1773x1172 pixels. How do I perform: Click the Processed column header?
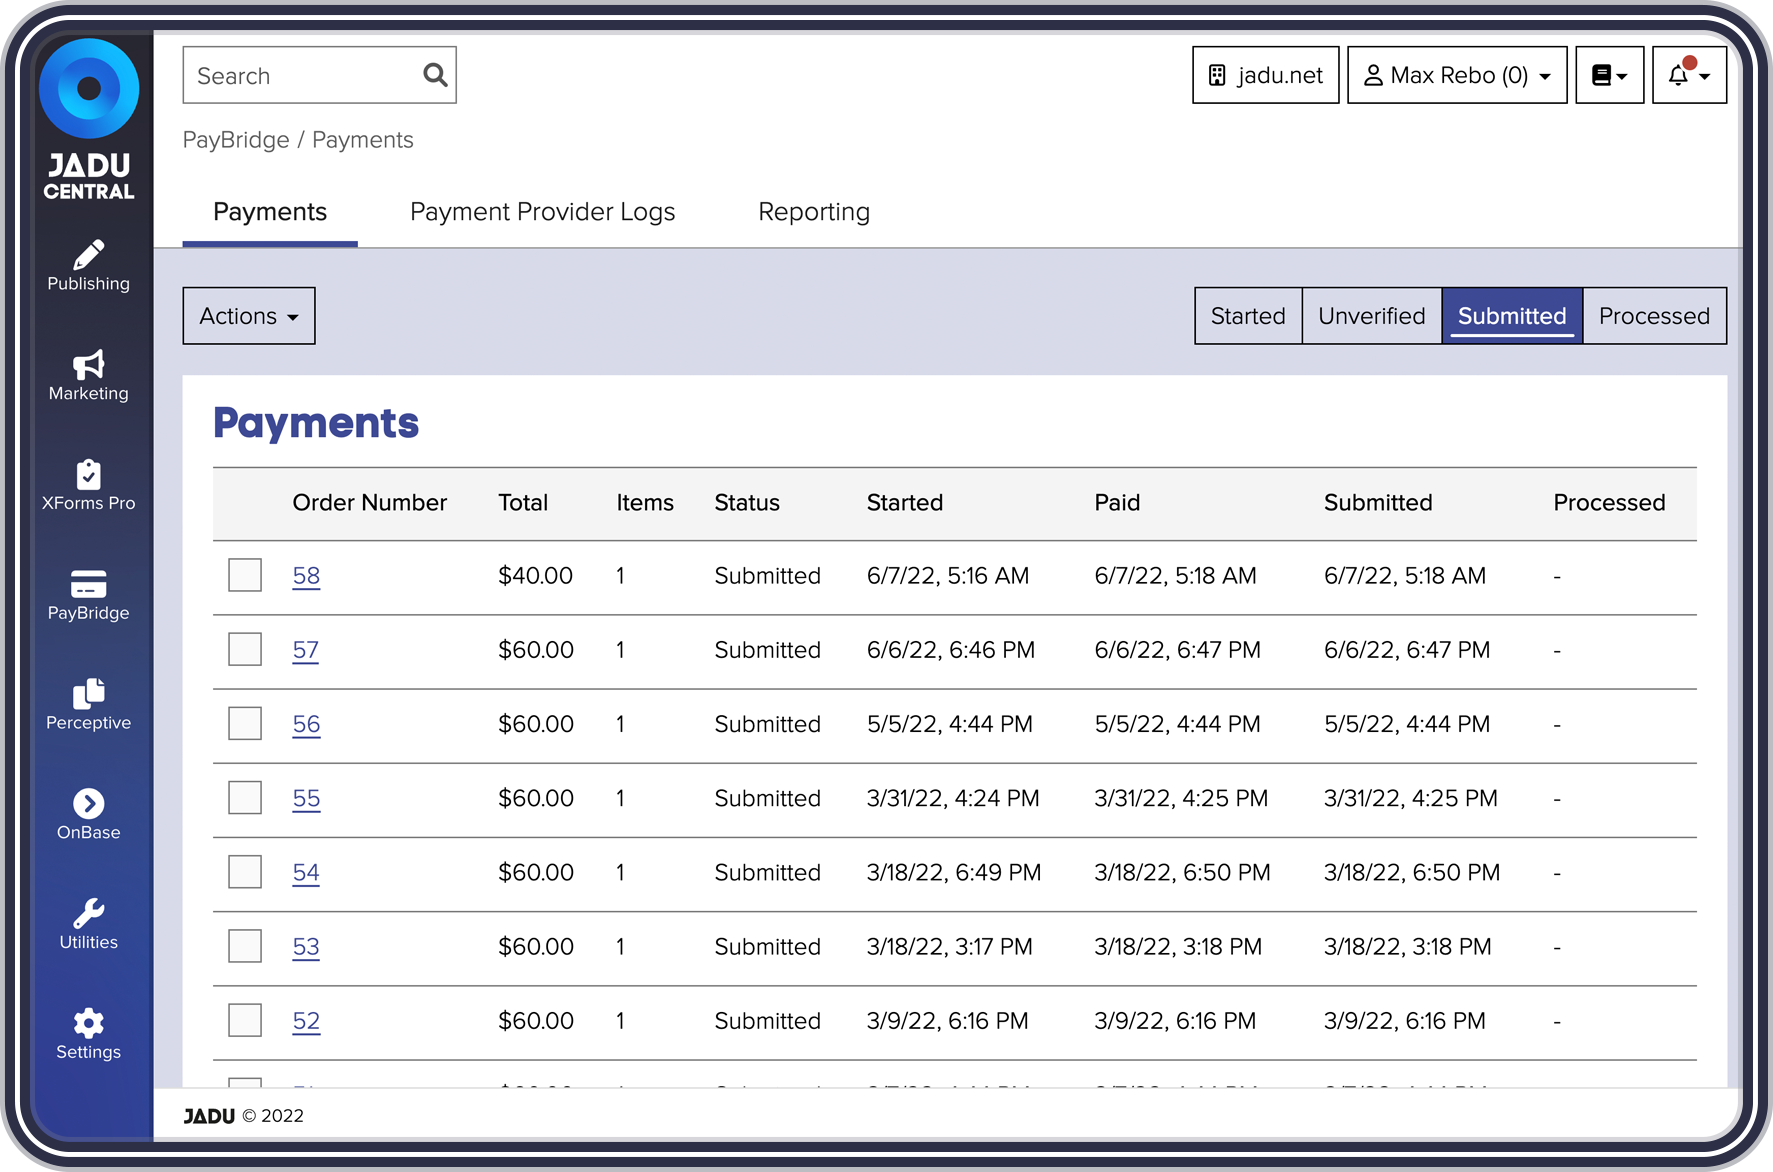pyautogui.click(x=1609, y=503)
